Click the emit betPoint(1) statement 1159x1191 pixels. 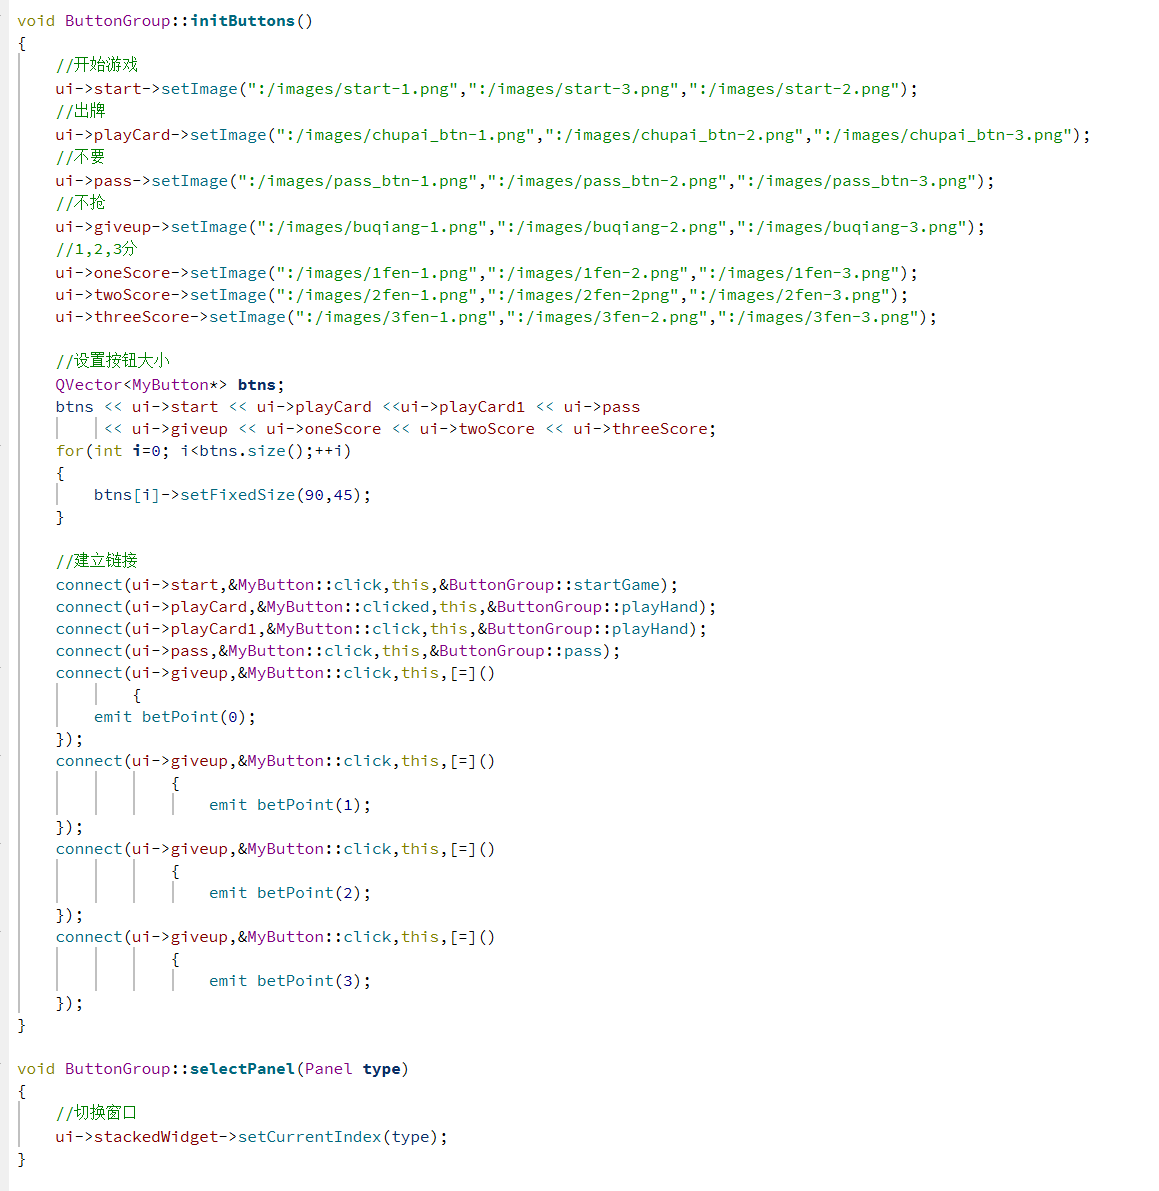click(290, 805)
